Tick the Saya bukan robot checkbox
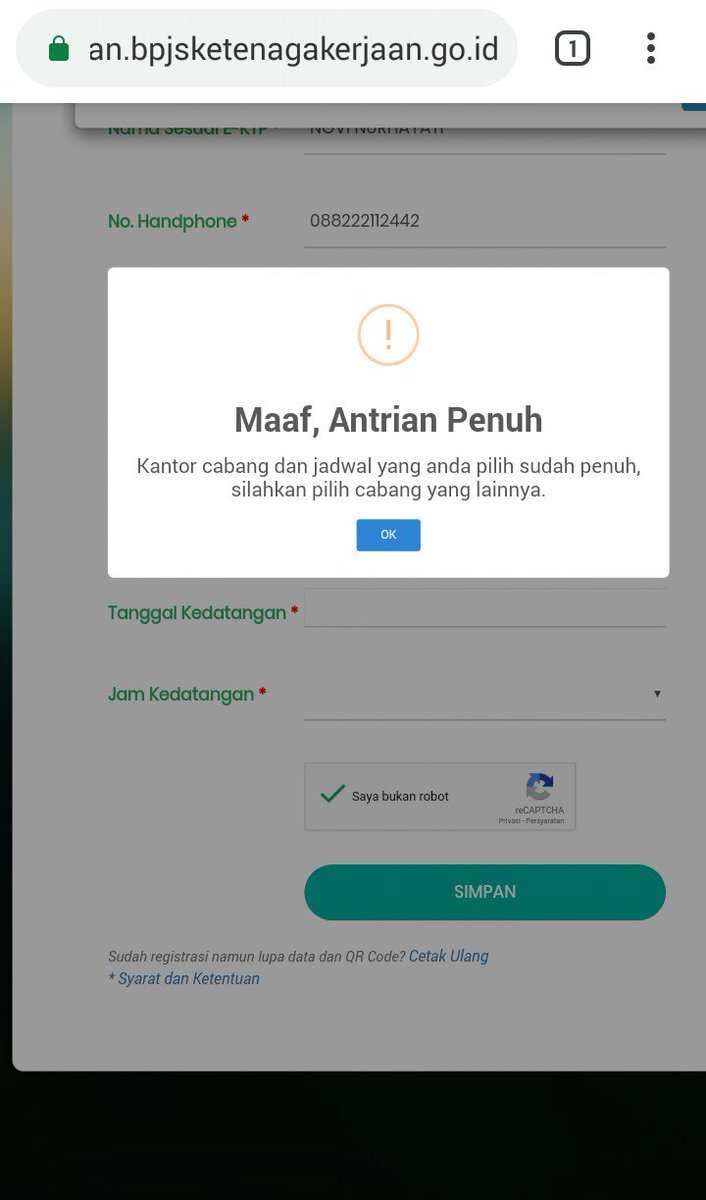 click(x=332, y=795)
